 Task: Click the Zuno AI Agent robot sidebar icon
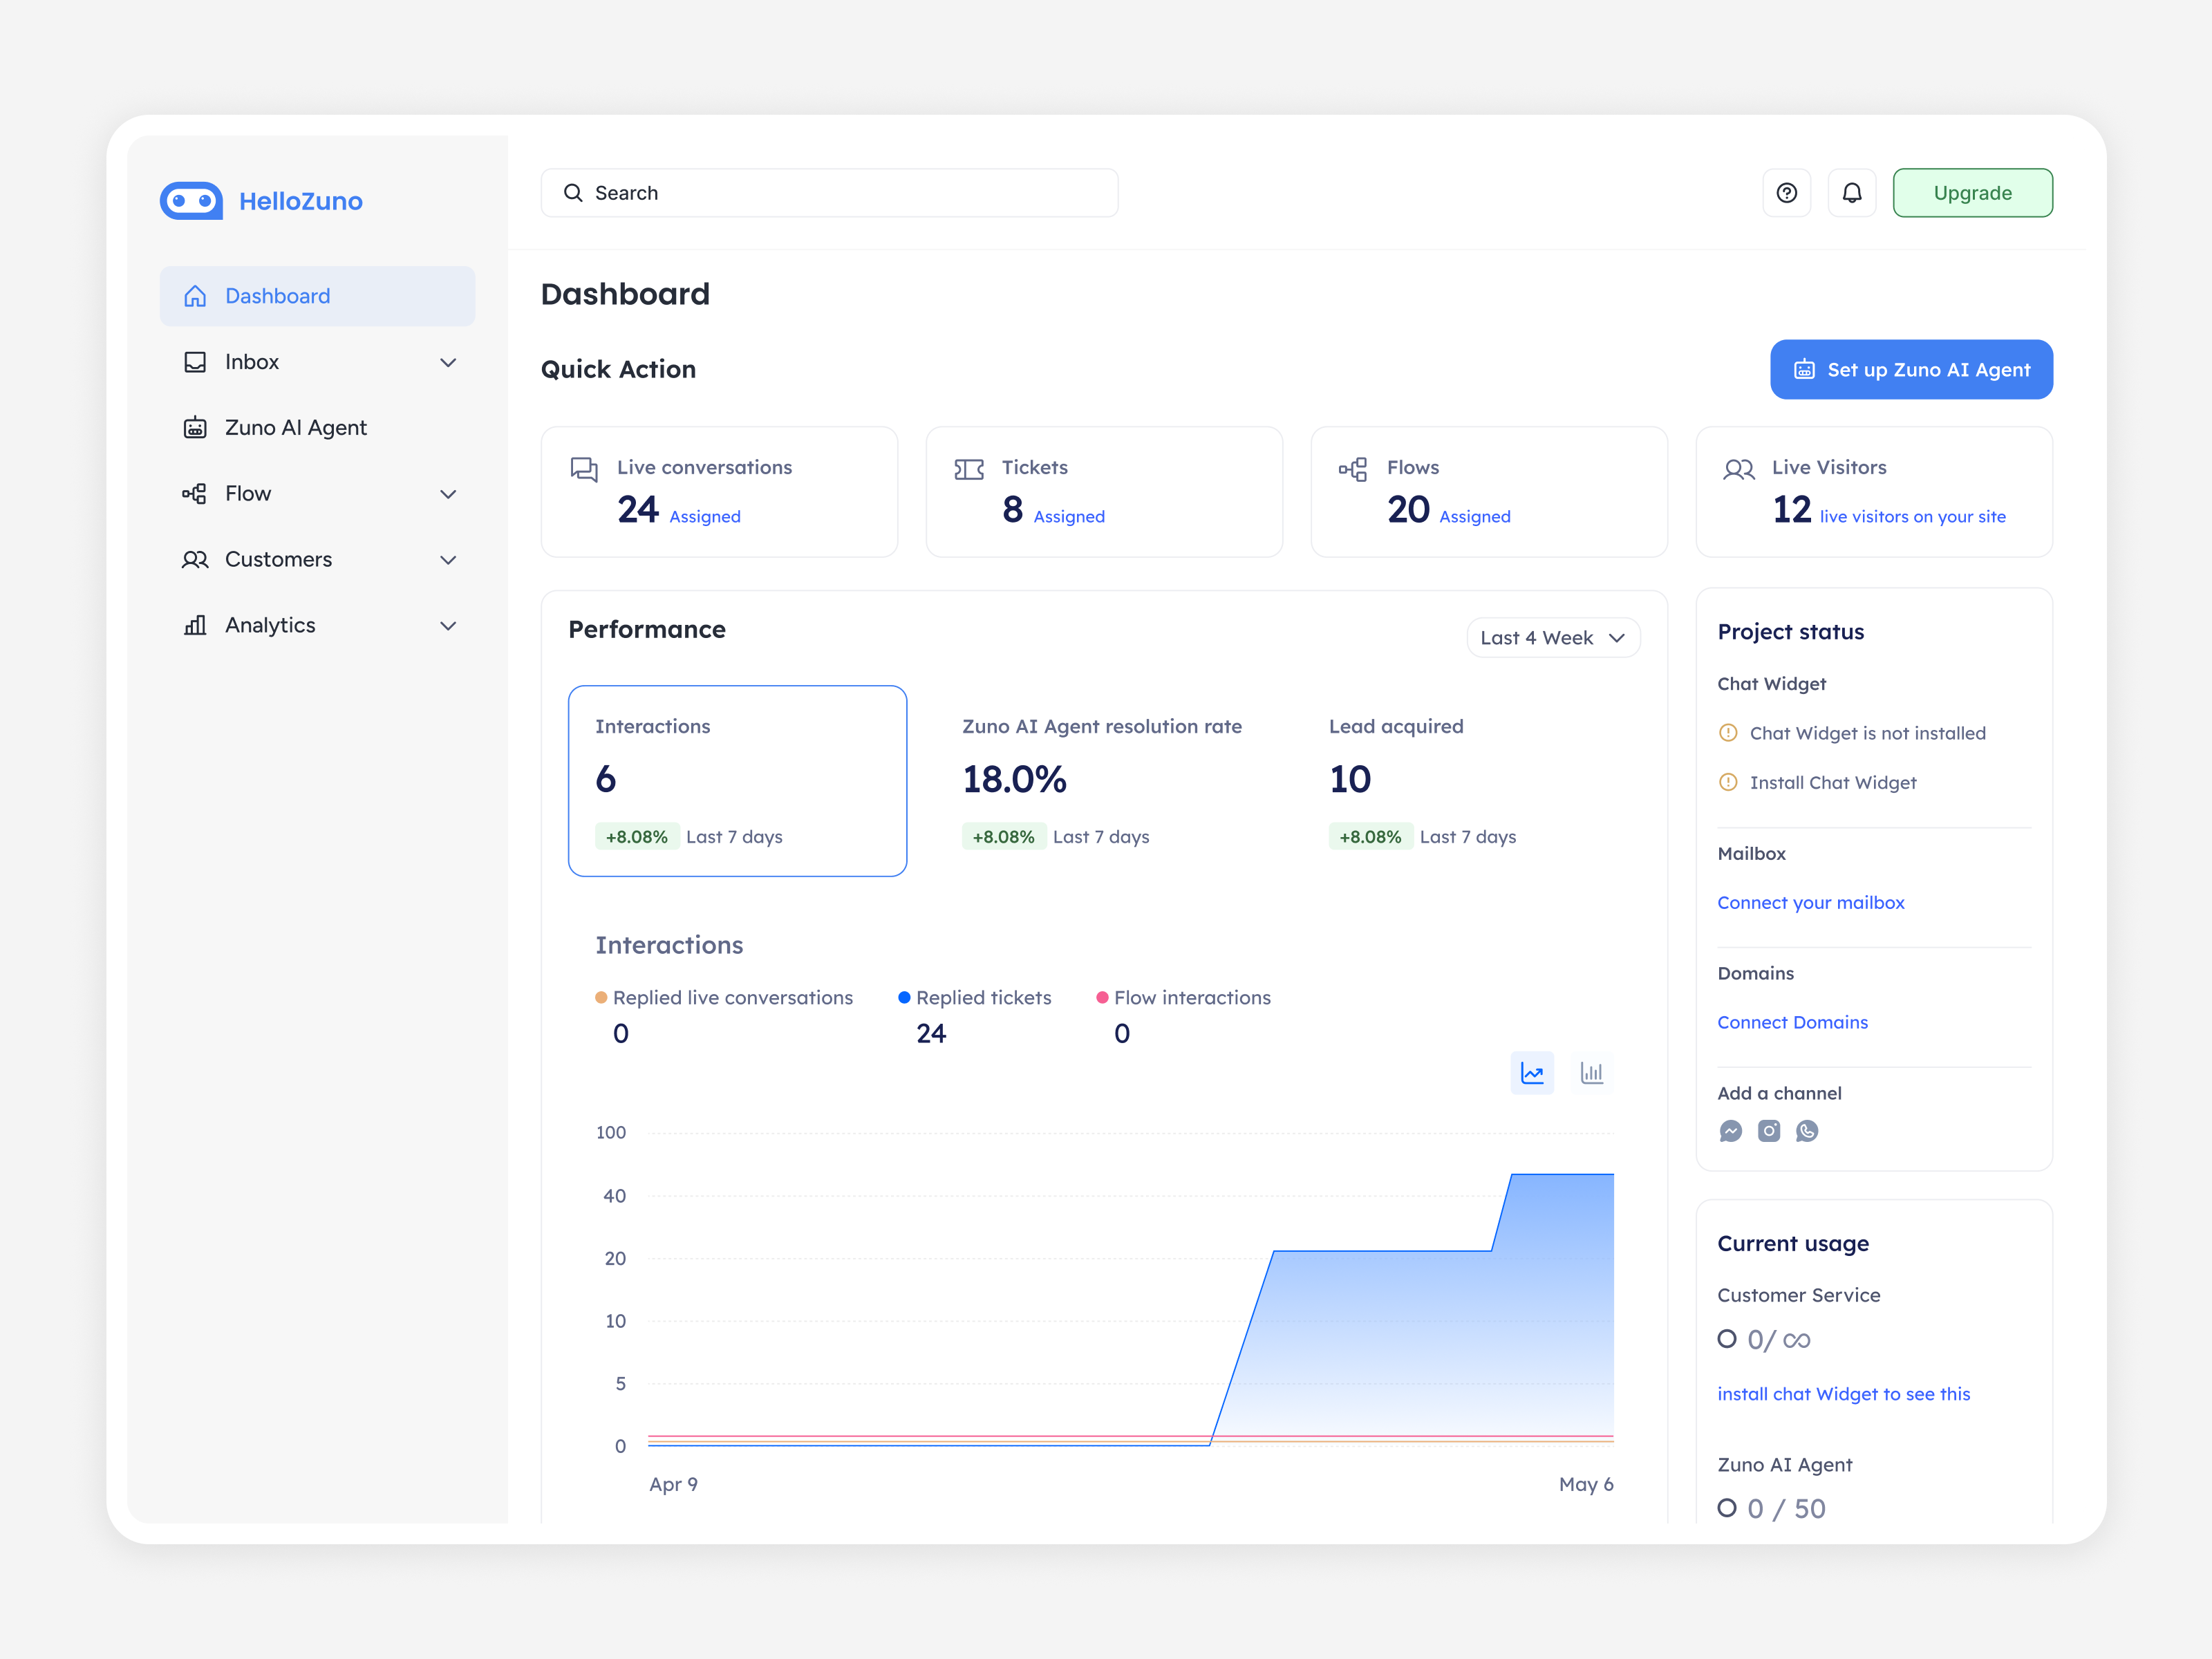[x=195, y=428]
